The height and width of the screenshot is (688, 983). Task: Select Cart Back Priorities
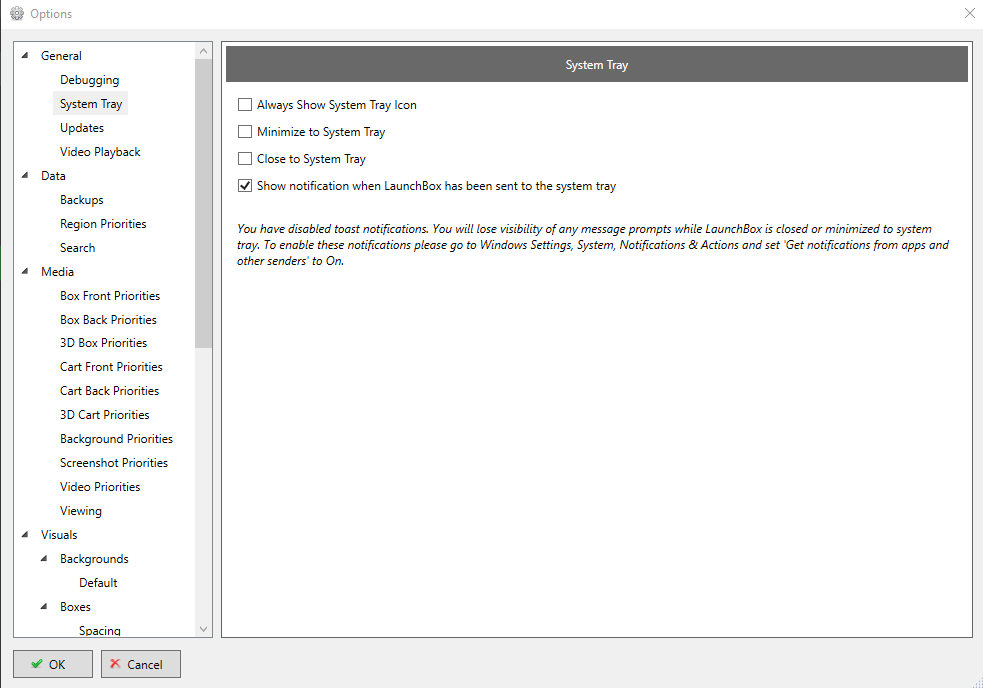pos(110,391)
